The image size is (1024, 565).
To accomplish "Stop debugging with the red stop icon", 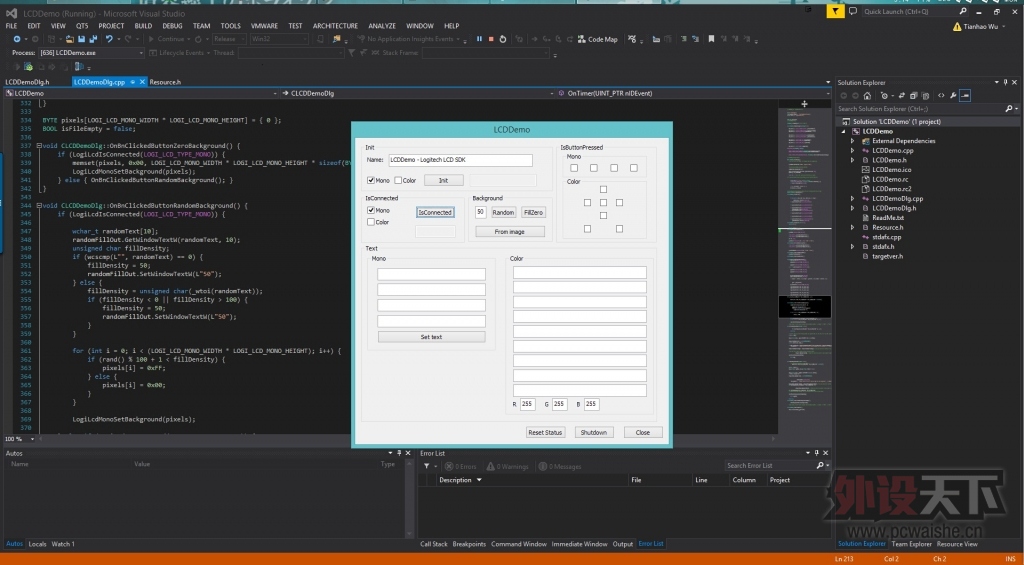I will point(491,39).
